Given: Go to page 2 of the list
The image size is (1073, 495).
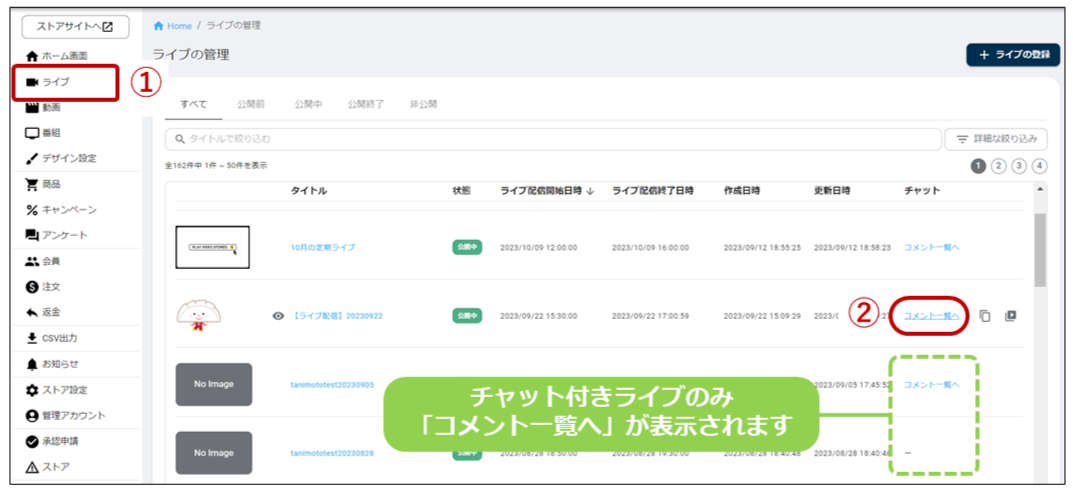Looking at the screenshot, I should pyautogui.click(x=998, y=166).
